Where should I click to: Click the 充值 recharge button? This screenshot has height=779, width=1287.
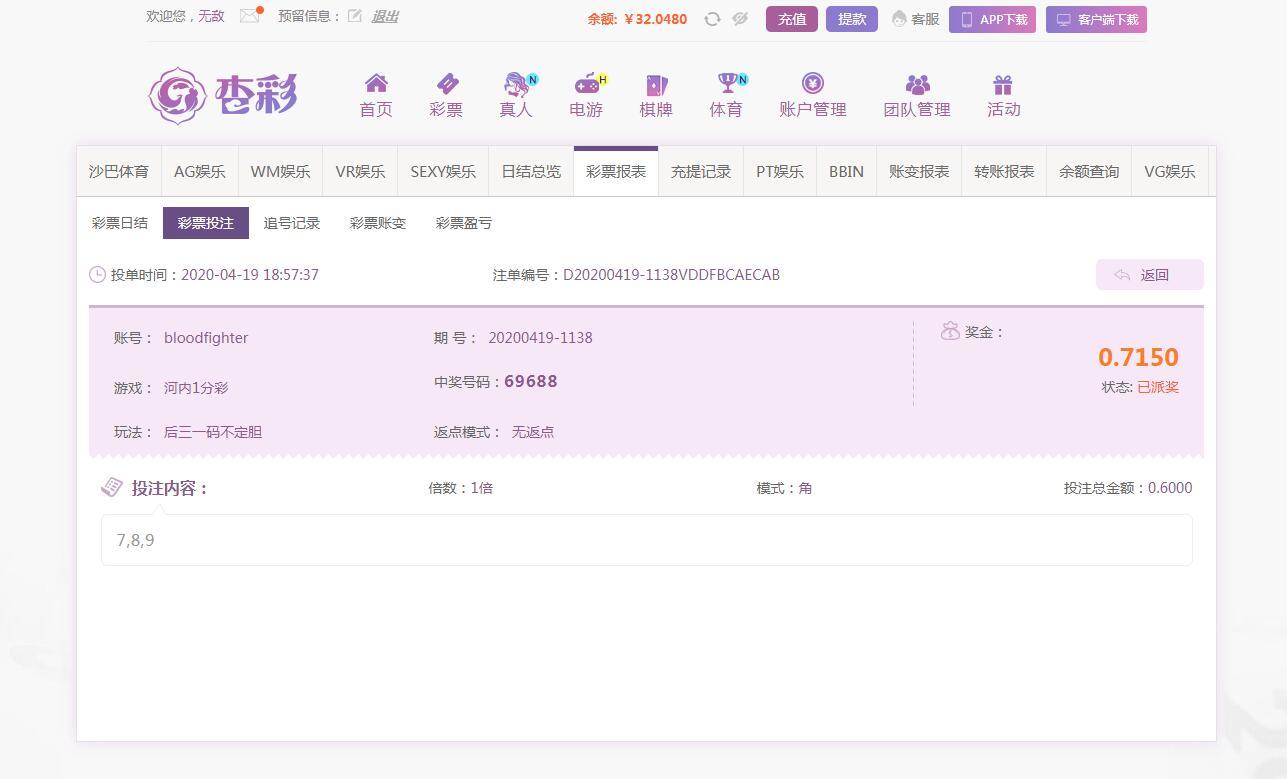click(792, 19)
